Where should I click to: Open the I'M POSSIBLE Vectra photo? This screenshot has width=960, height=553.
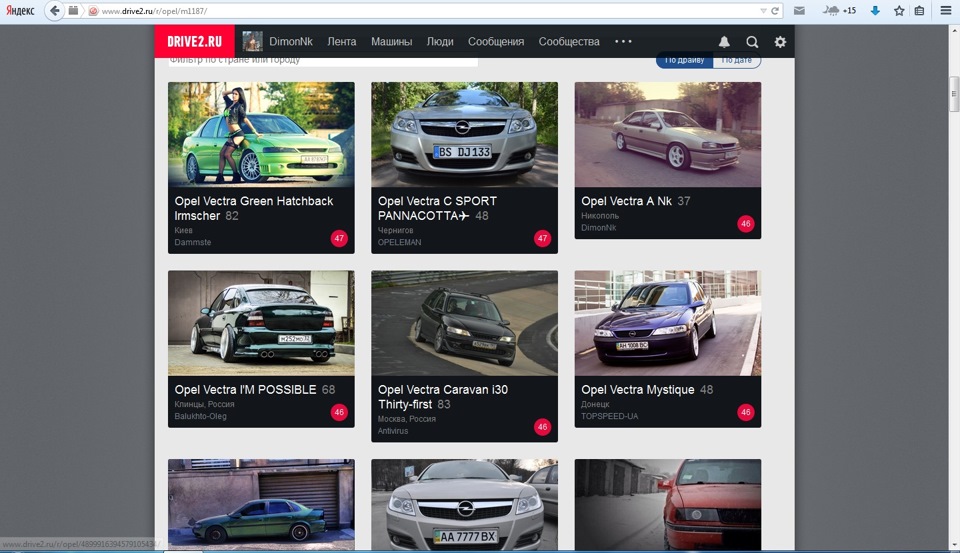coord(261,323)
